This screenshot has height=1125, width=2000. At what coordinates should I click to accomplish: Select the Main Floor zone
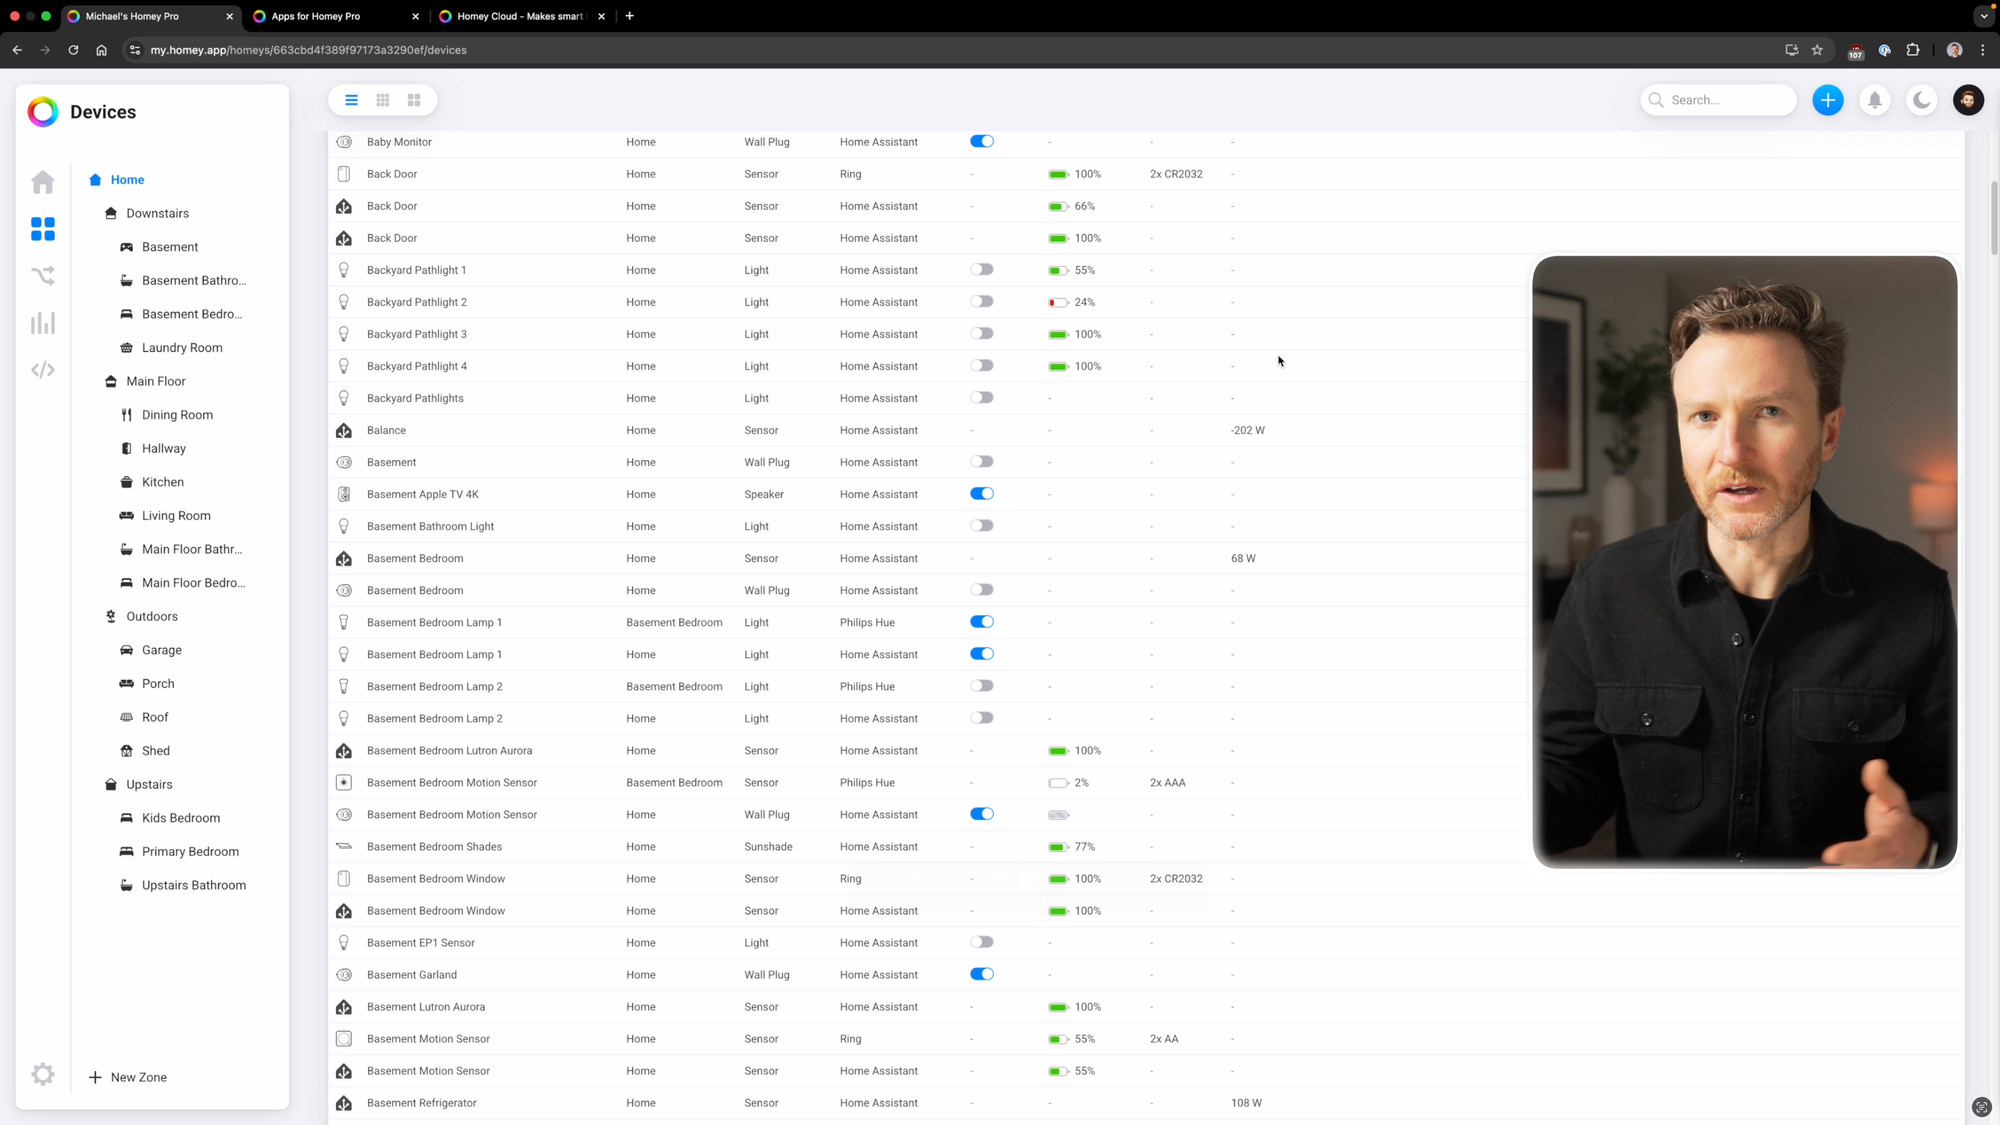pos(156,381)
